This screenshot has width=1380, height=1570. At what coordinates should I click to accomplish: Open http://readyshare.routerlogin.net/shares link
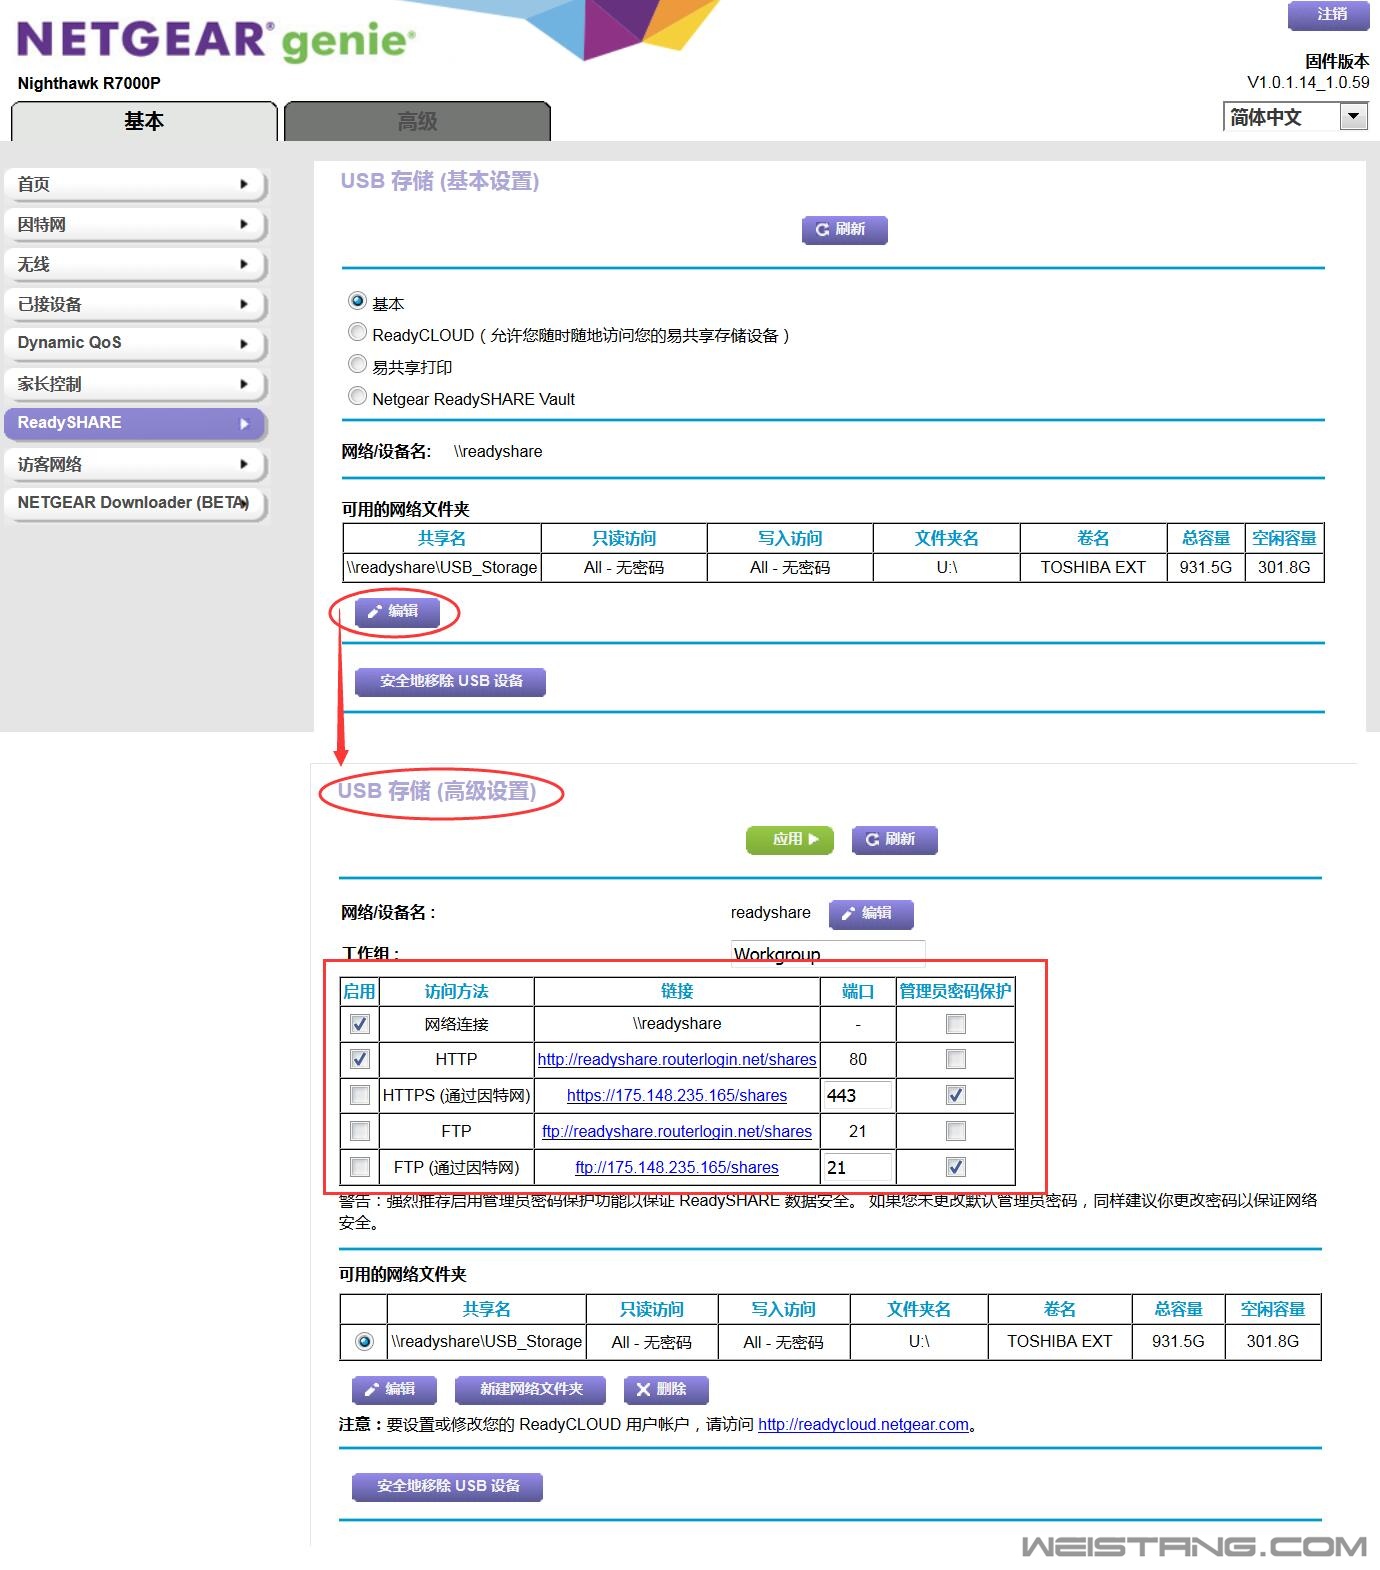tap(677, 1059)
